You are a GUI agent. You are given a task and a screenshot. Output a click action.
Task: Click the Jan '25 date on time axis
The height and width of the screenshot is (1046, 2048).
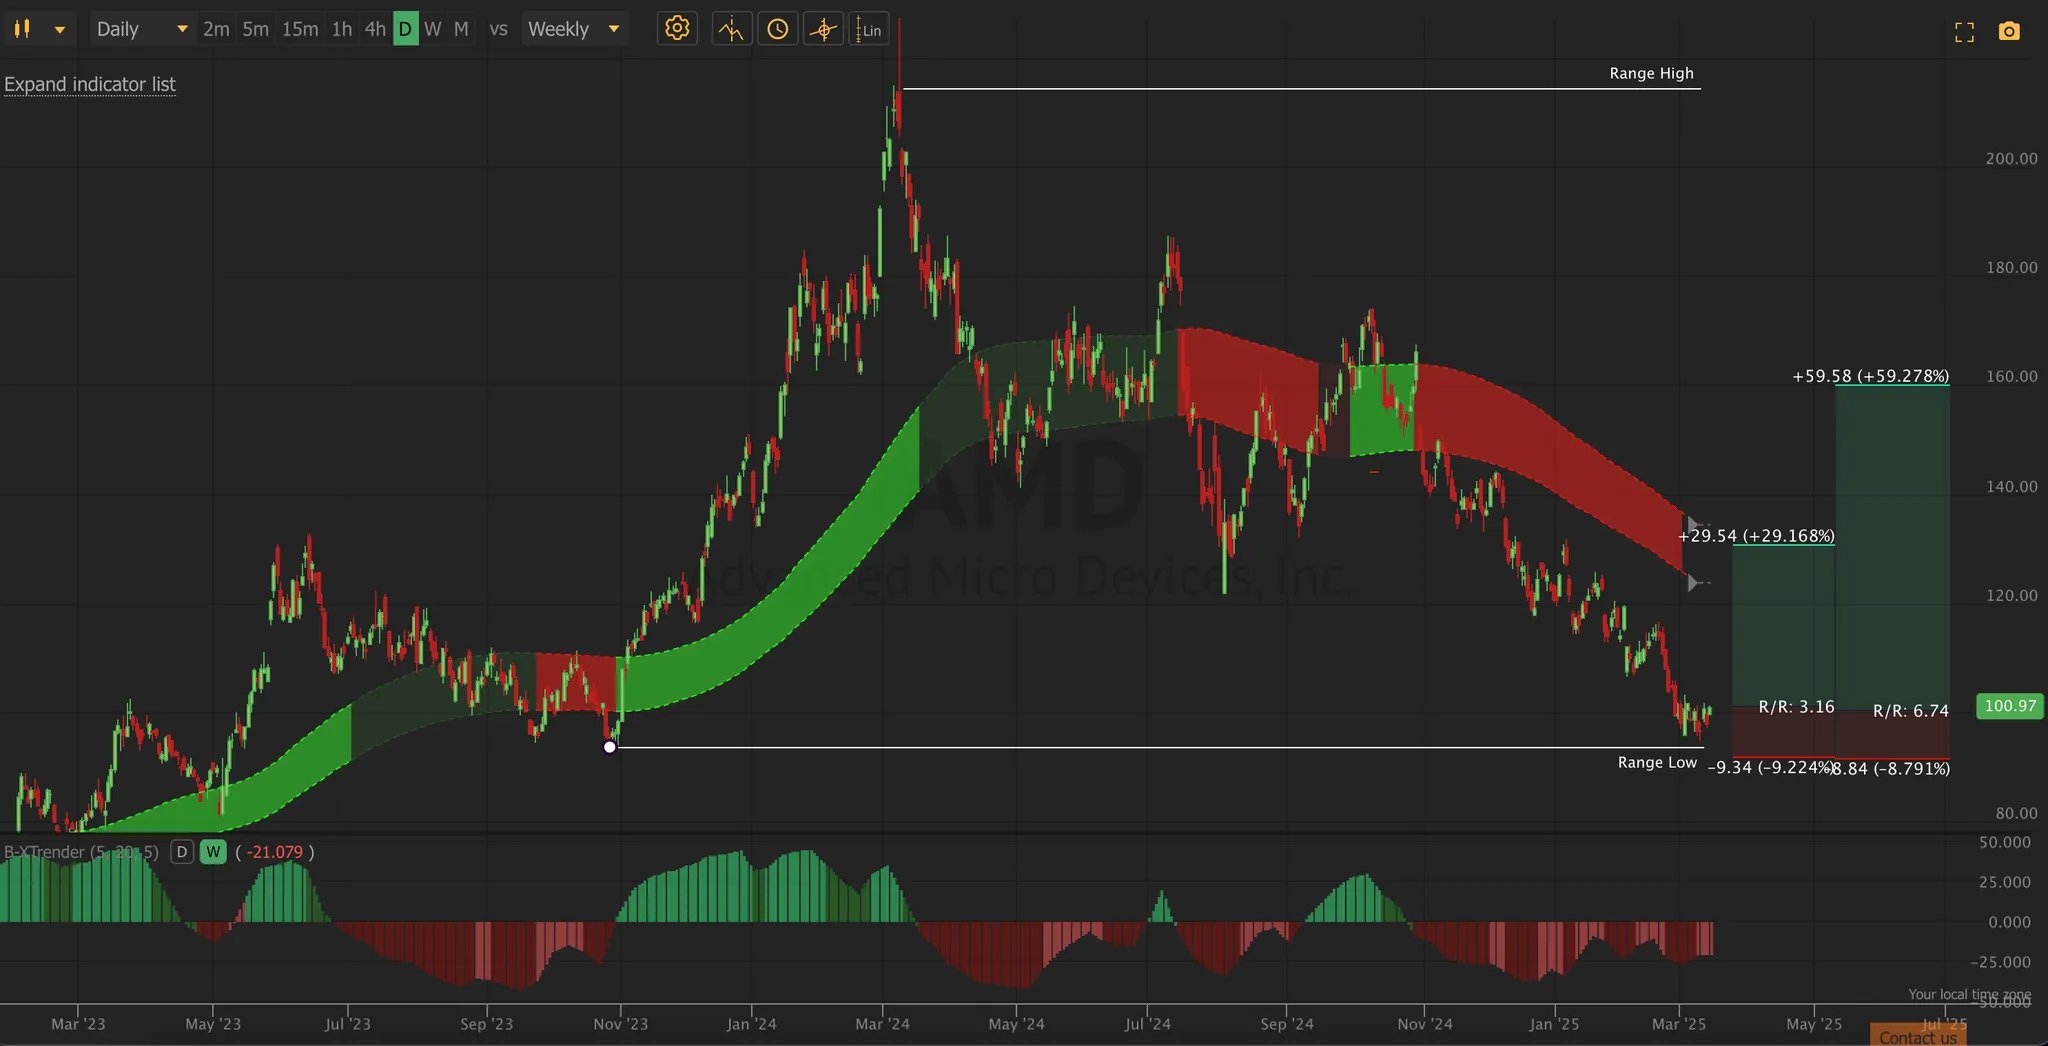point(1554,1024)
